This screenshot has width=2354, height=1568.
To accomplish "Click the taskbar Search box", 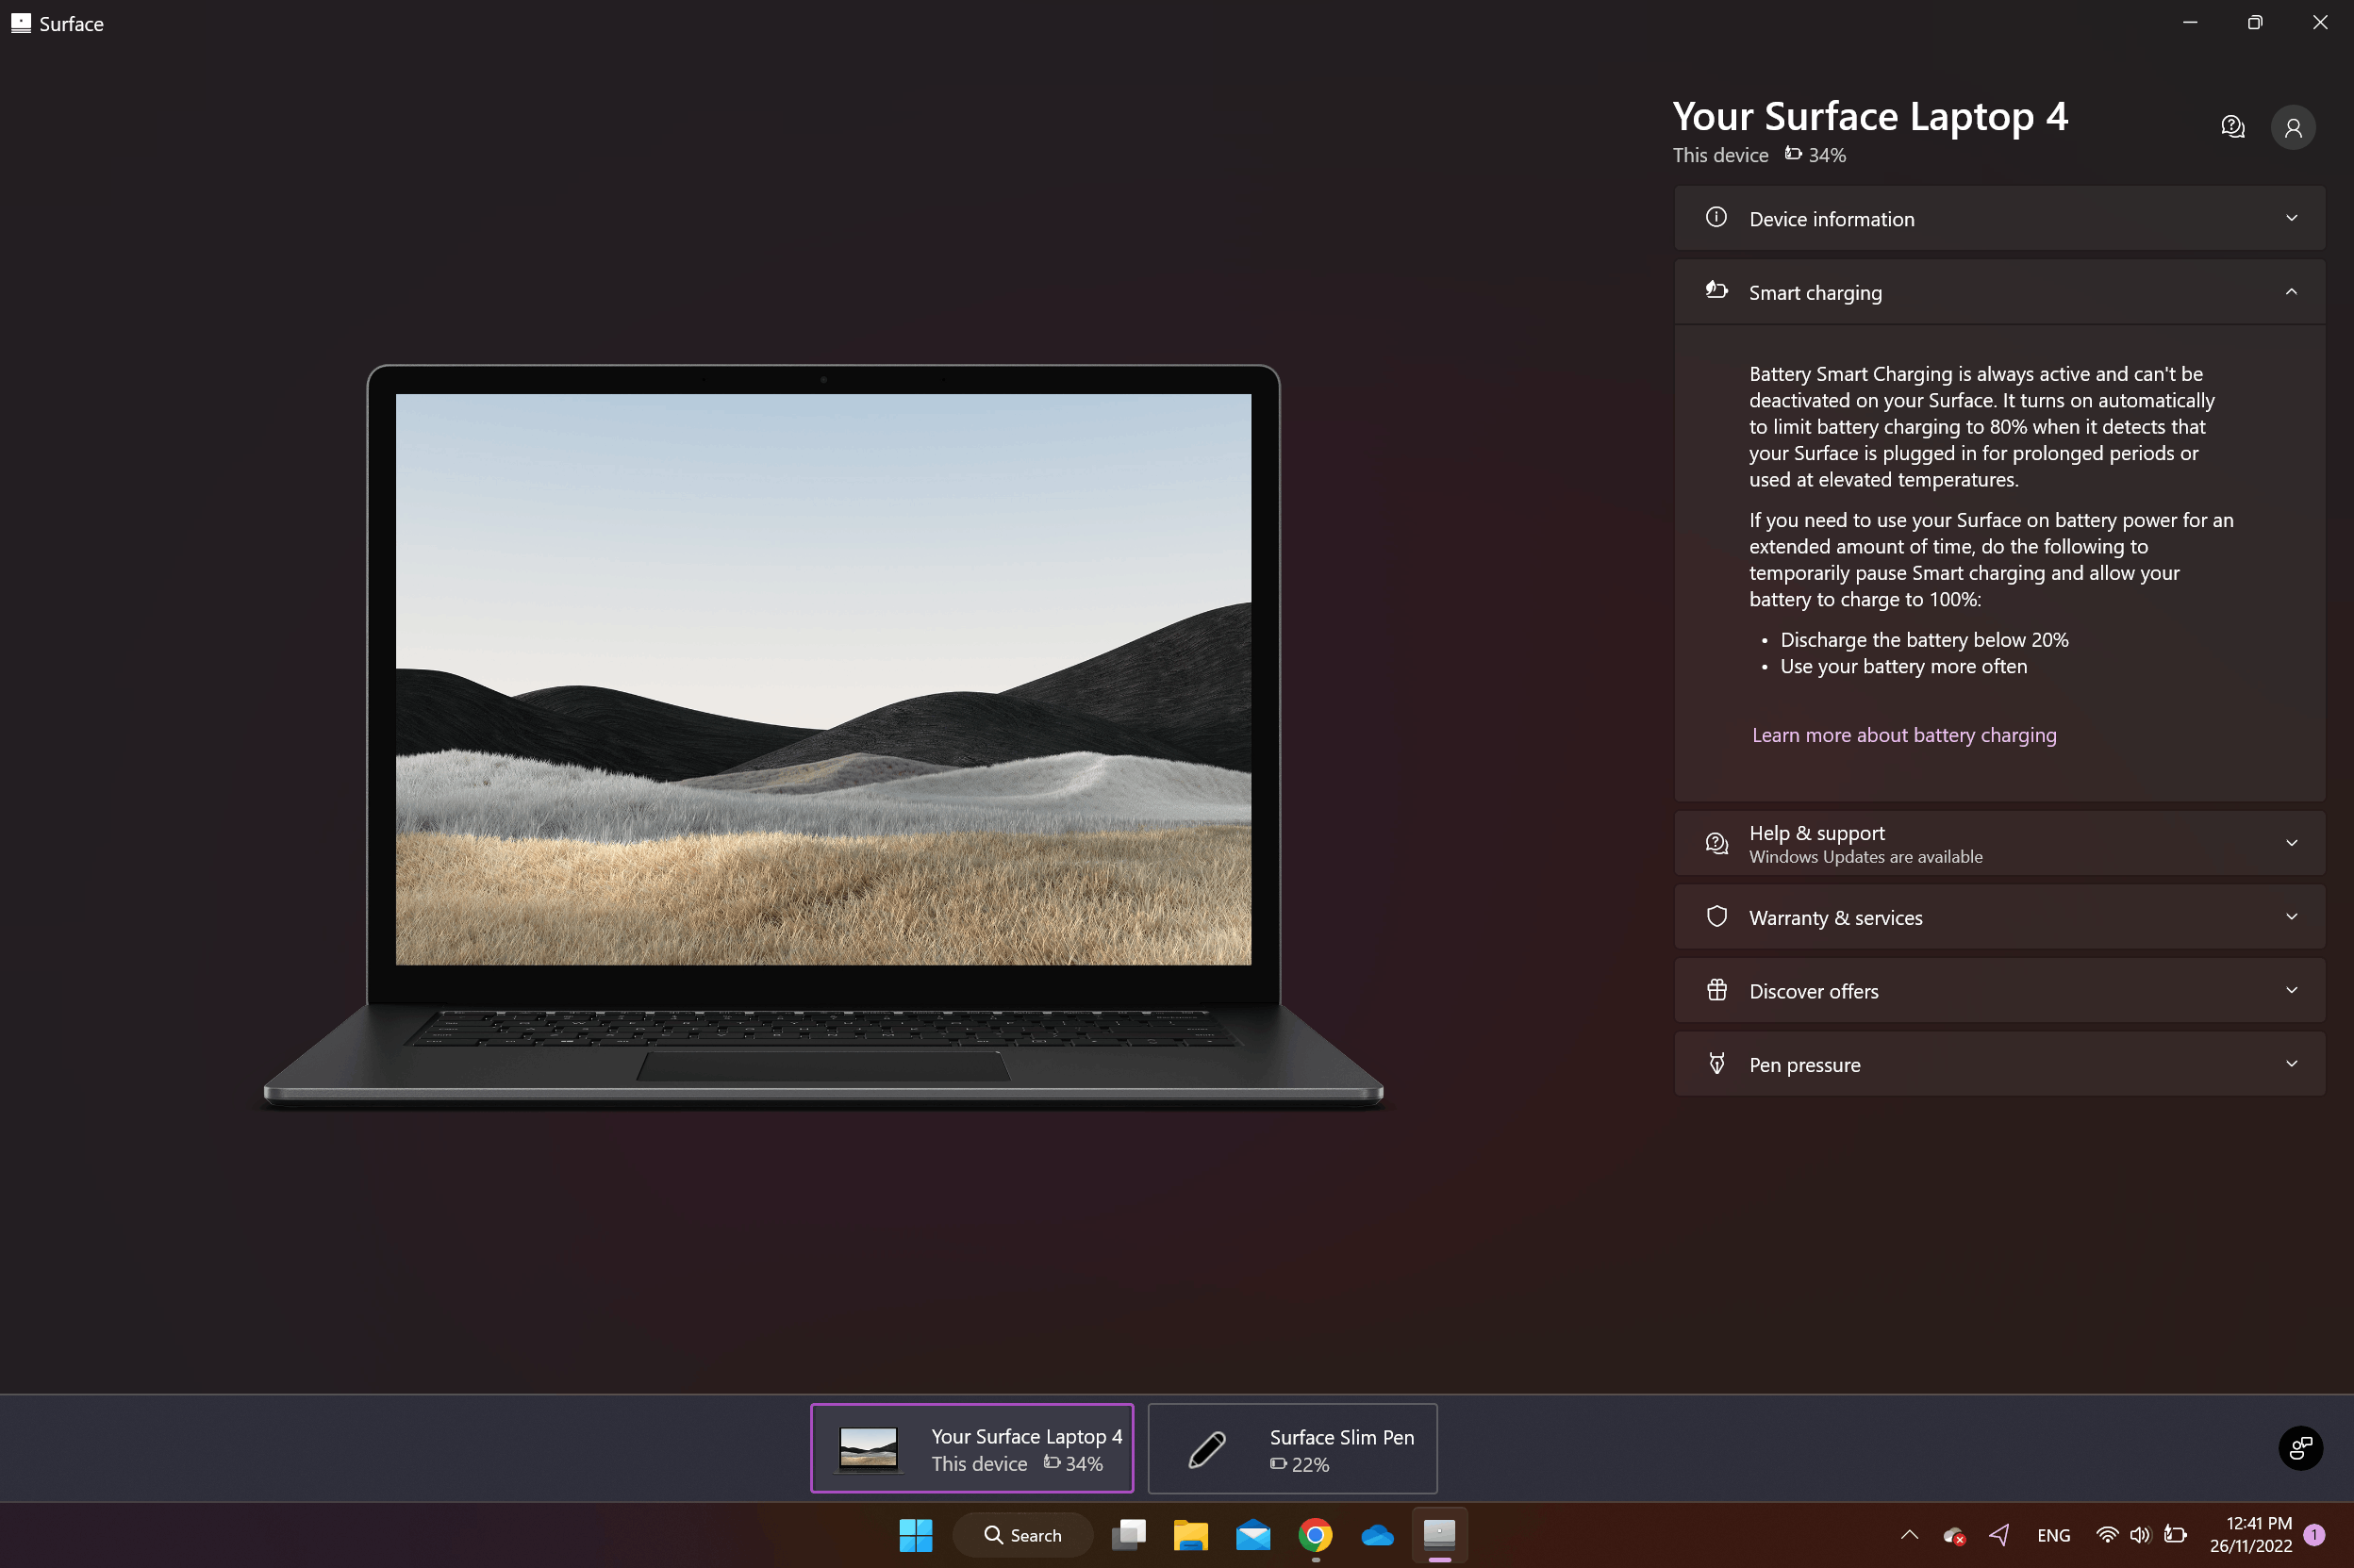I will coord(1022,1534).
